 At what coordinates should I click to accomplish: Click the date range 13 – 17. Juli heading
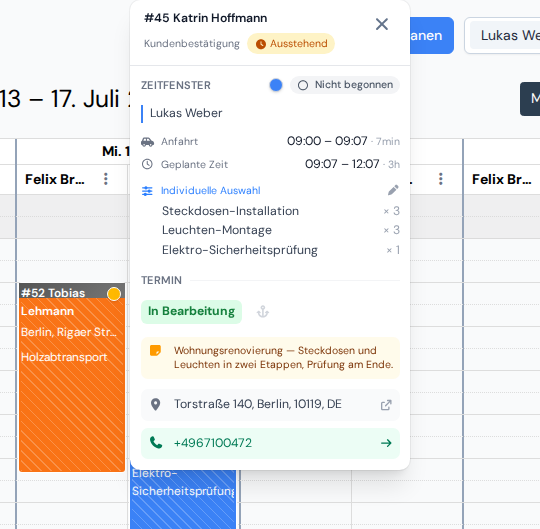(x=65, y=99)
